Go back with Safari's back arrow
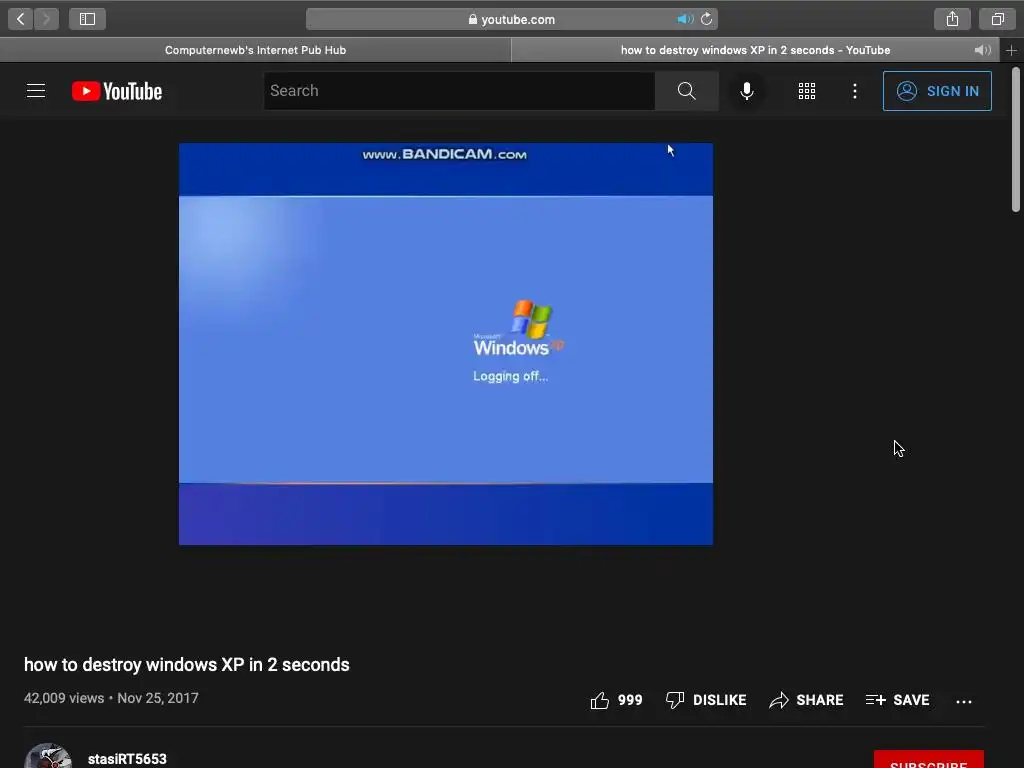This screenshot has width=1024, height=768. click(20, 19)
